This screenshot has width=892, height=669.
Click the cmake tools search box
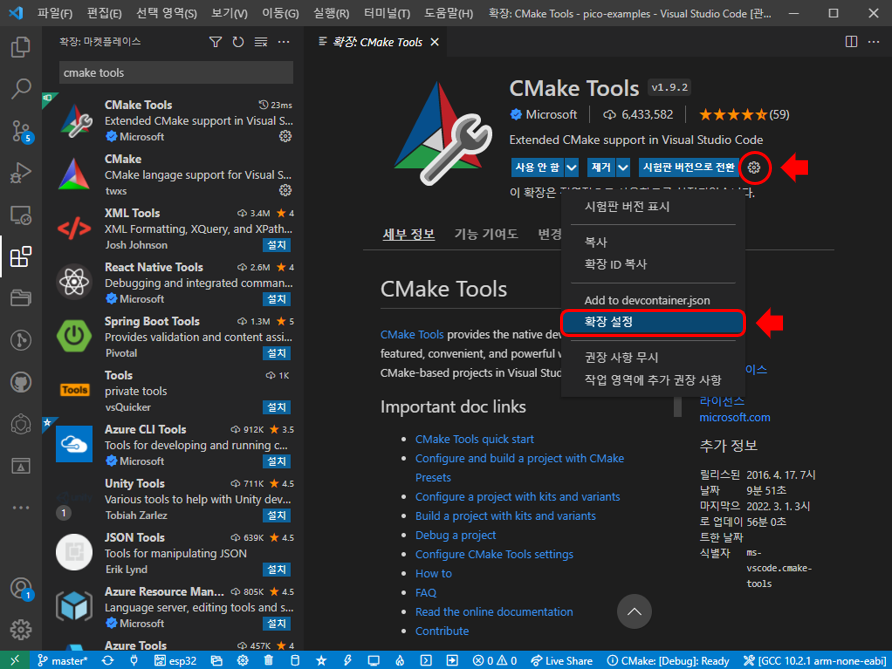point(176,73)
